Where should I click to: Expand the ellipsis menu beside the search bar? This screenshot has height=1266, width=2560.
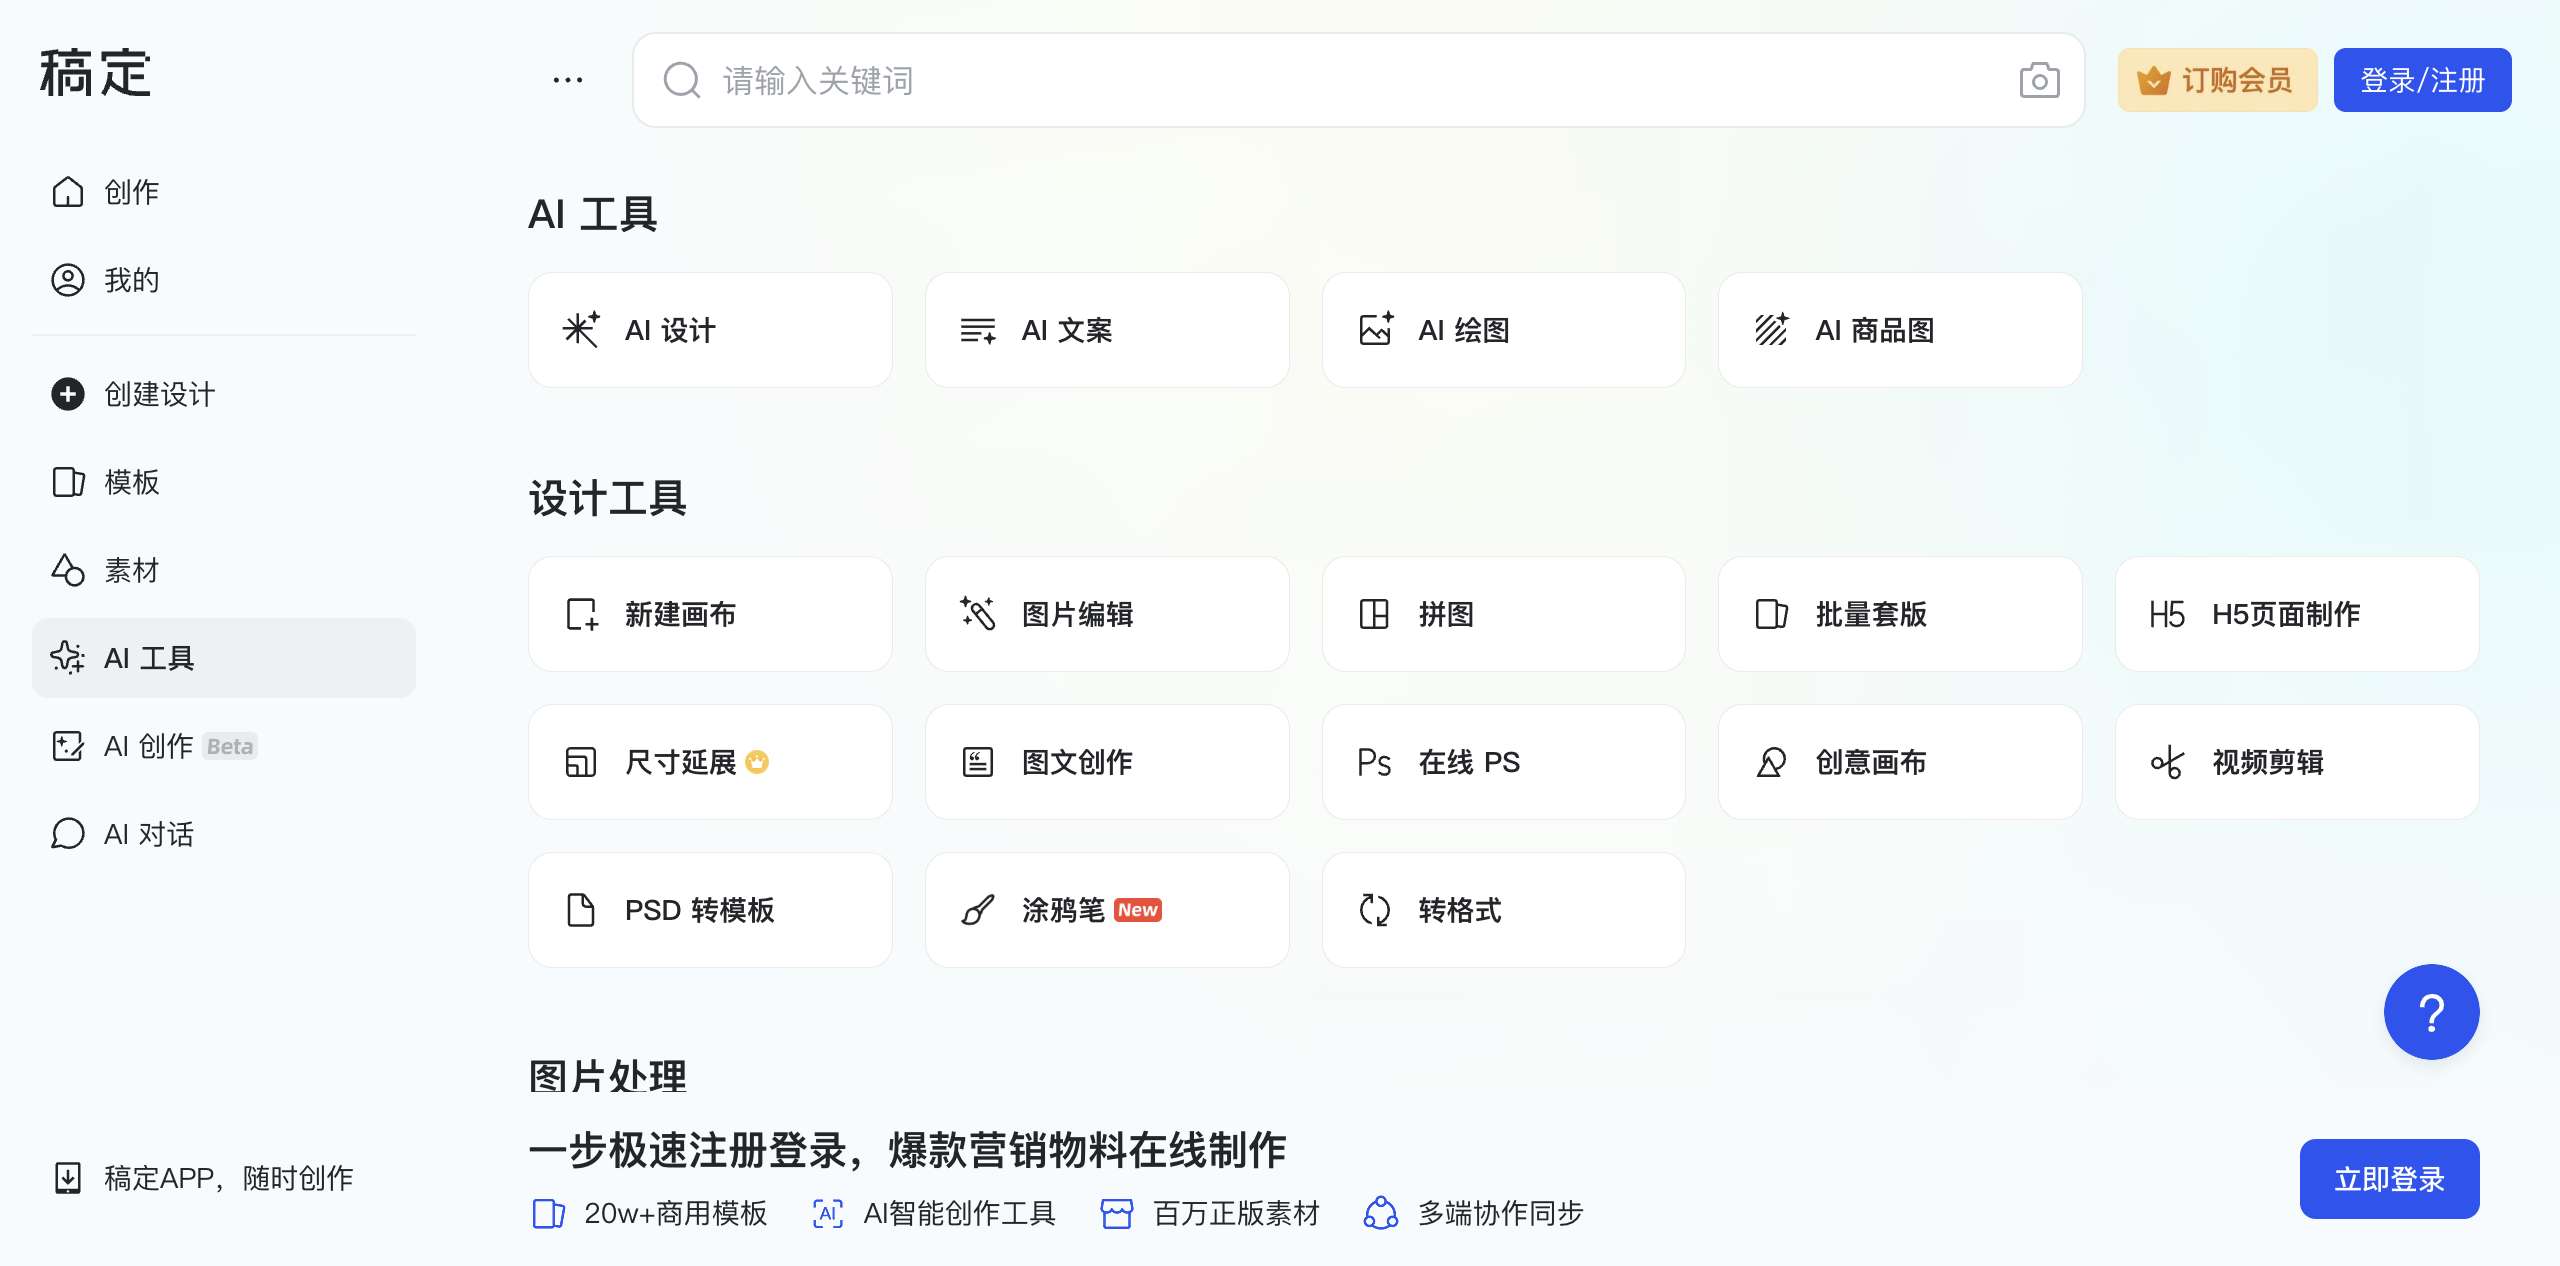(567, 80)
